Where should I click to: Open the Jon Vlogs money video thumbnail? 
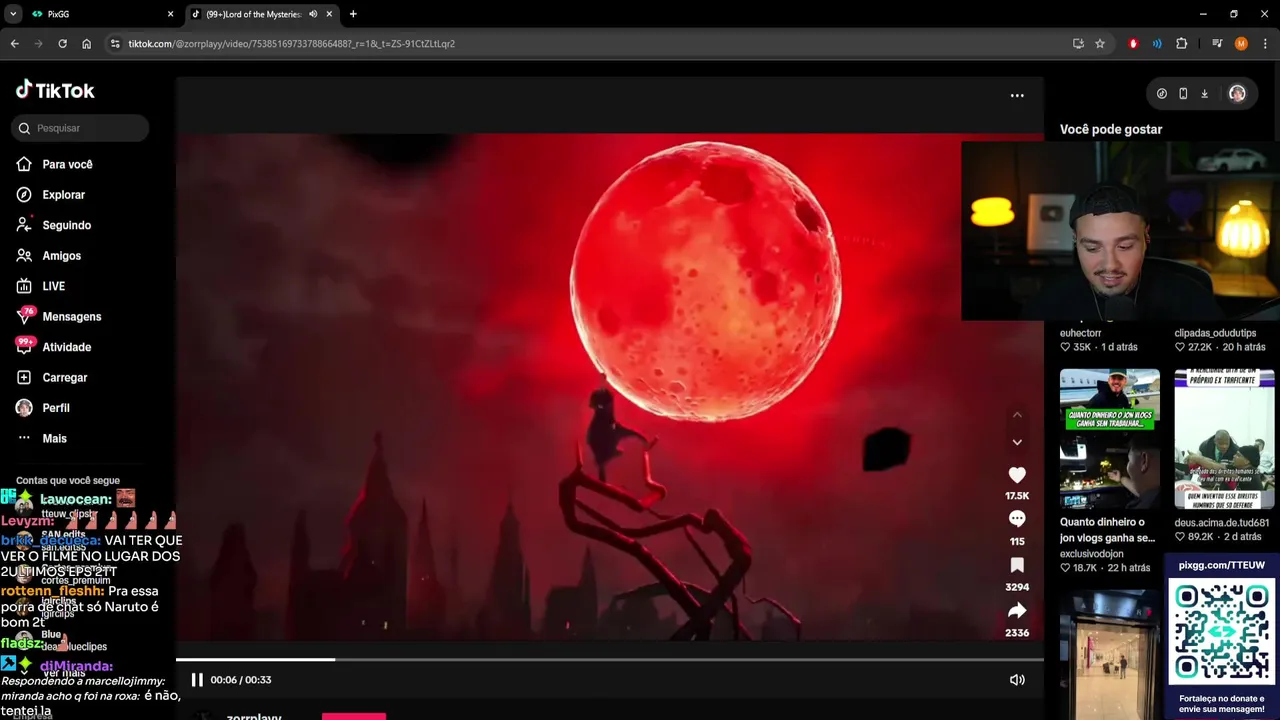pos(1110,440)
